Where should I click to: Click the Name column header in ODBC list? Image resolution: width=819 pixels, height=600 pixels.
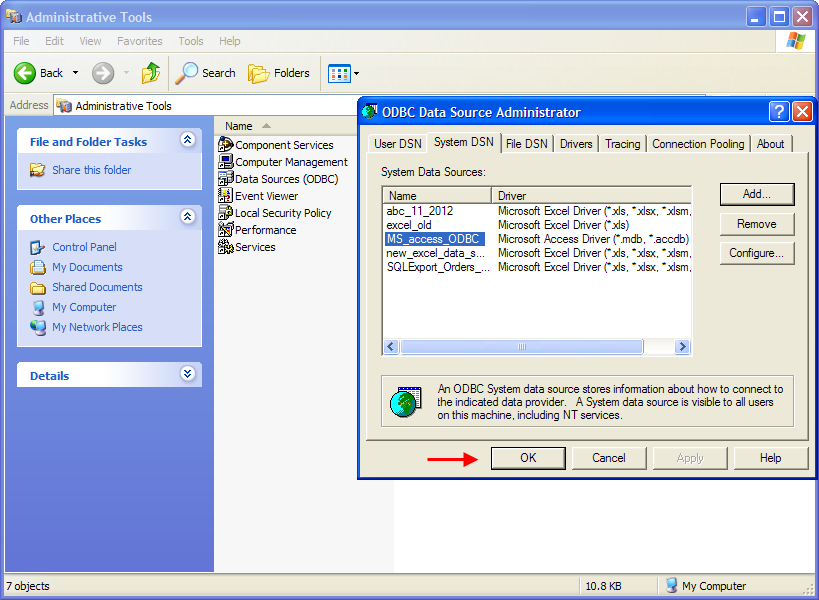[x=437, y=195]
